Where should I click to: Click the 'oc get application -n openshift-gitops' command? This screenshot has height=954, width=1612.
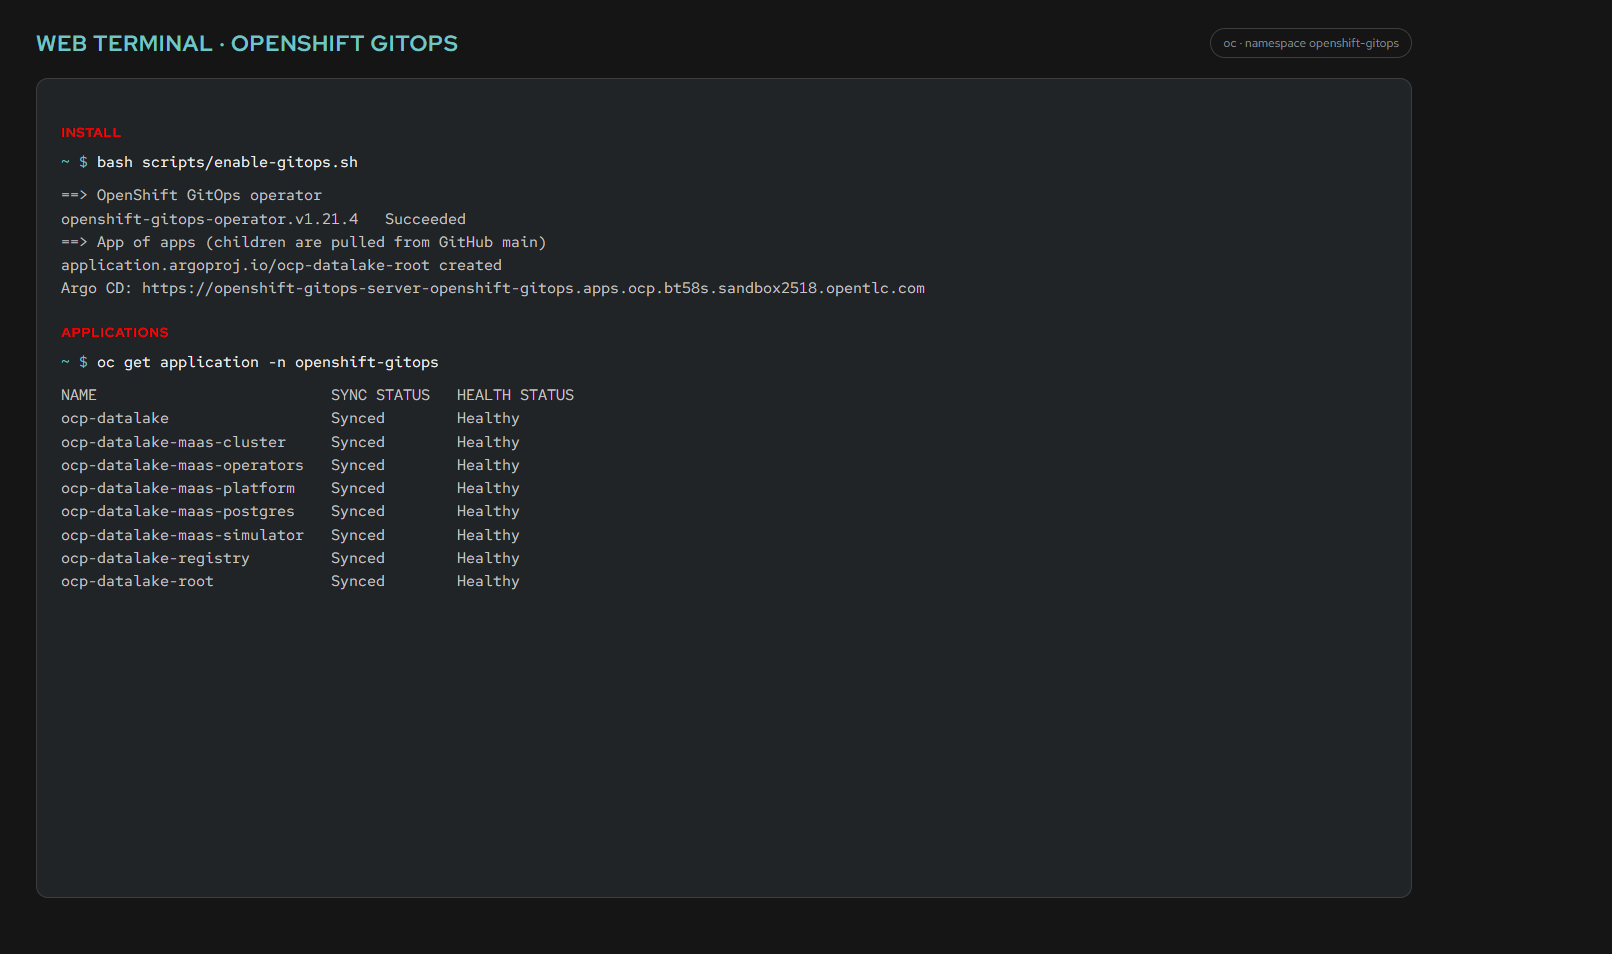(x=267, y=362)
